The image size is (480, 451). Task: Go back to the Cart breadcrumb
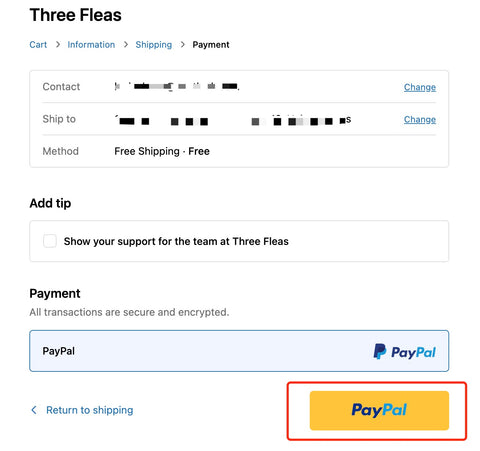(x=38, y=45)
